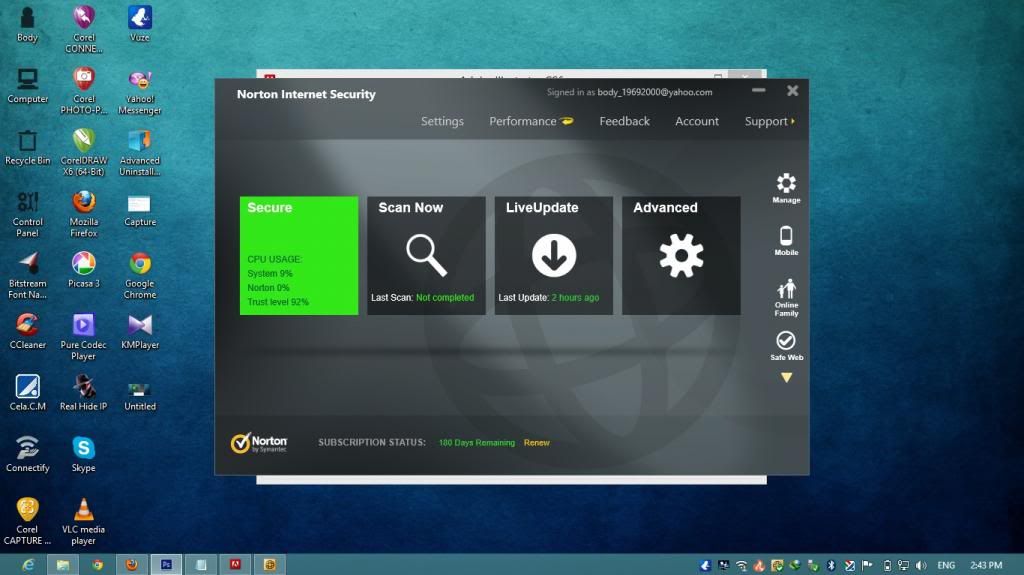Select the Cela.C.M desktop icon
This screenshot has height=575, width=1024.
click(27, 393)
